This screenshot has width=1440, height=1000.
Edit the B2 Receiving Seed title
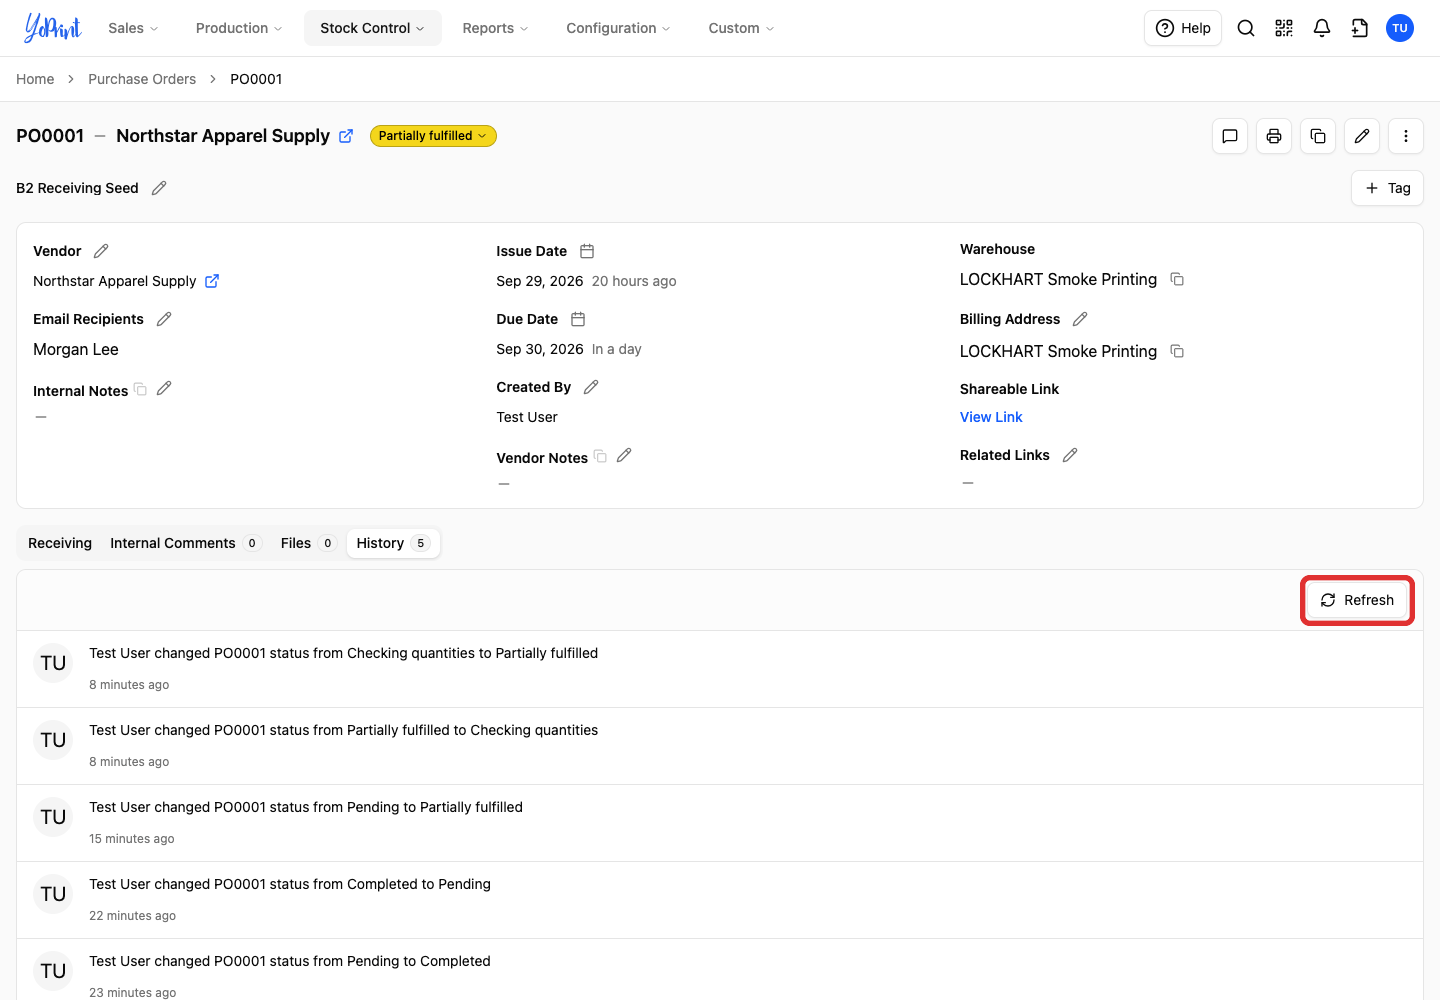[159, 188]
